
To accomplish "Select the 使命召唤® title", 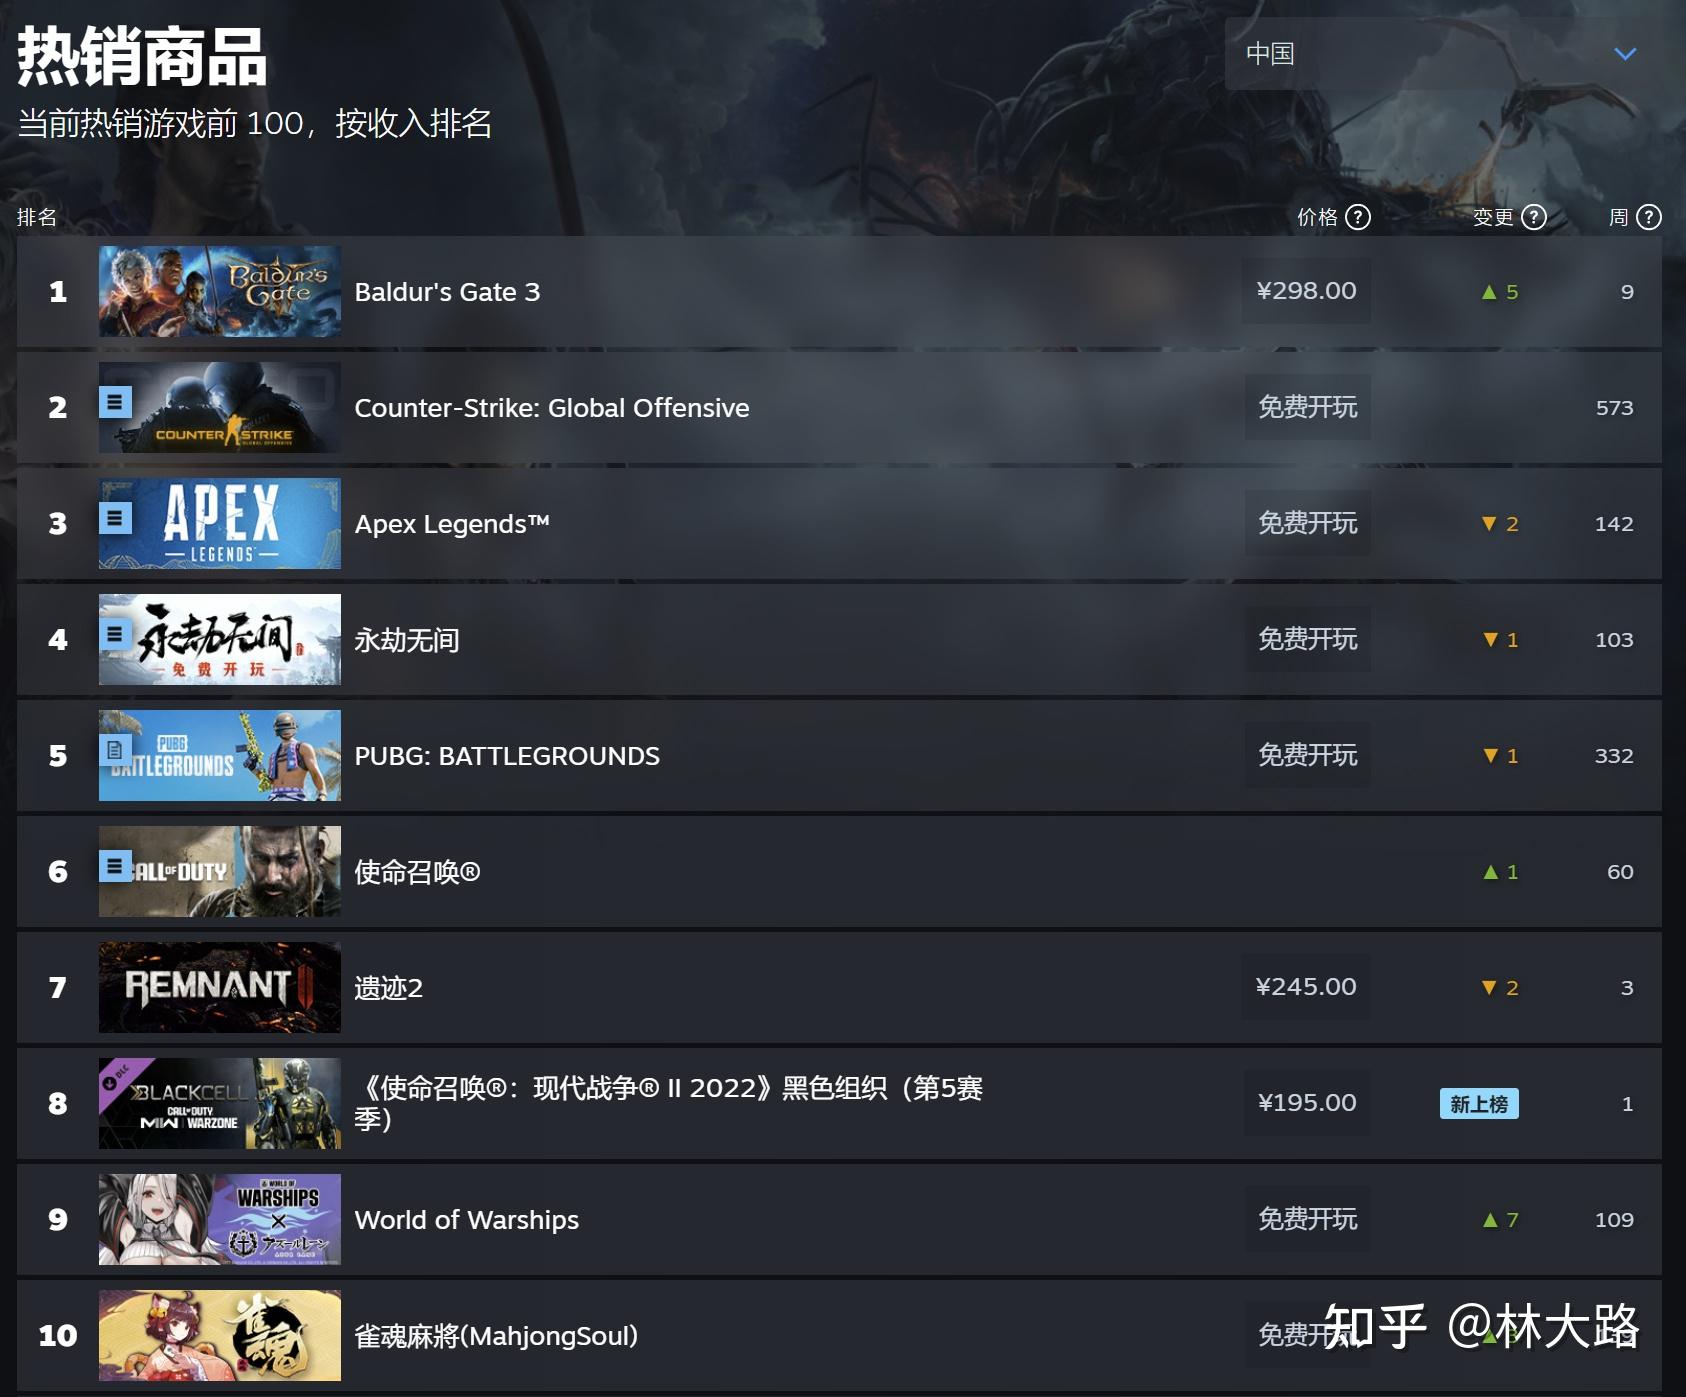I will coord(417,872).
